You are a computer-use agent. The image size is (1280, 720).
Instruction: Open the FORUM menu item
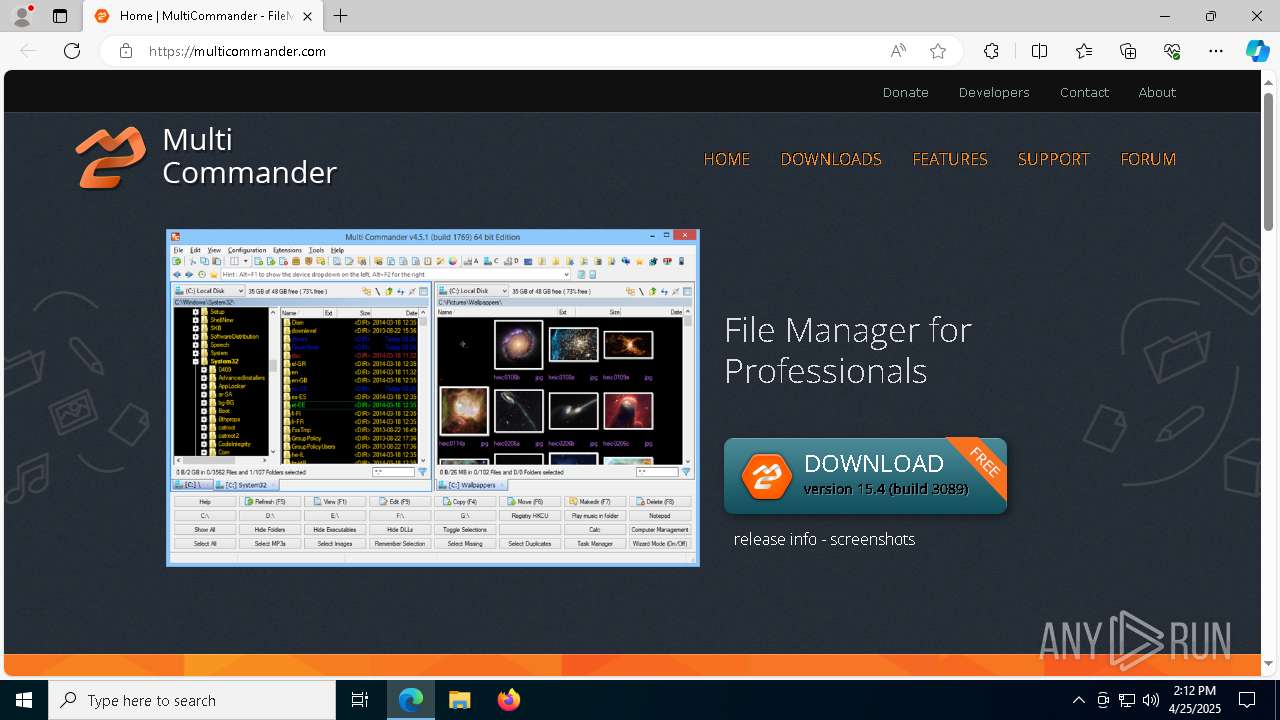pyautogui.click(x=1148, y=159)
